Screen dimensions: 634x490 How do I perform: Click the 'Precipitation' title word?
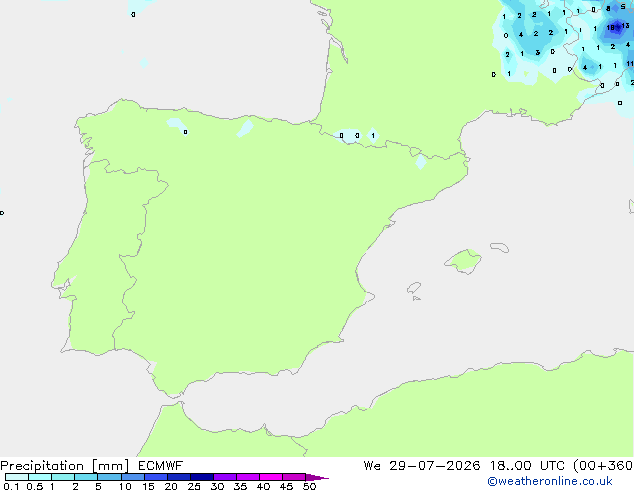pos(42,466)
